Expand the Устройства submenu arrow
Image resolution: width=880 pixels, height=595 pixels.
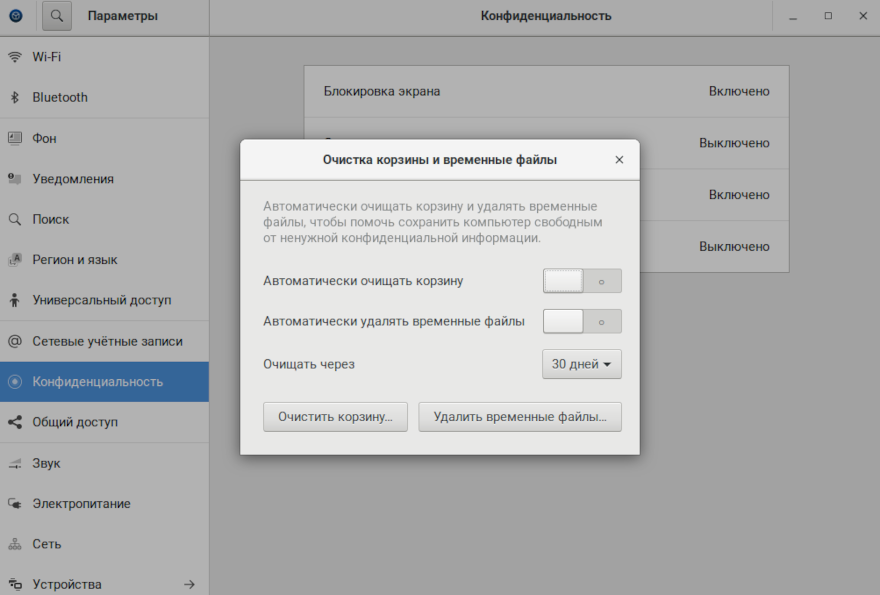pyautogui.click(x=189, y=584)
